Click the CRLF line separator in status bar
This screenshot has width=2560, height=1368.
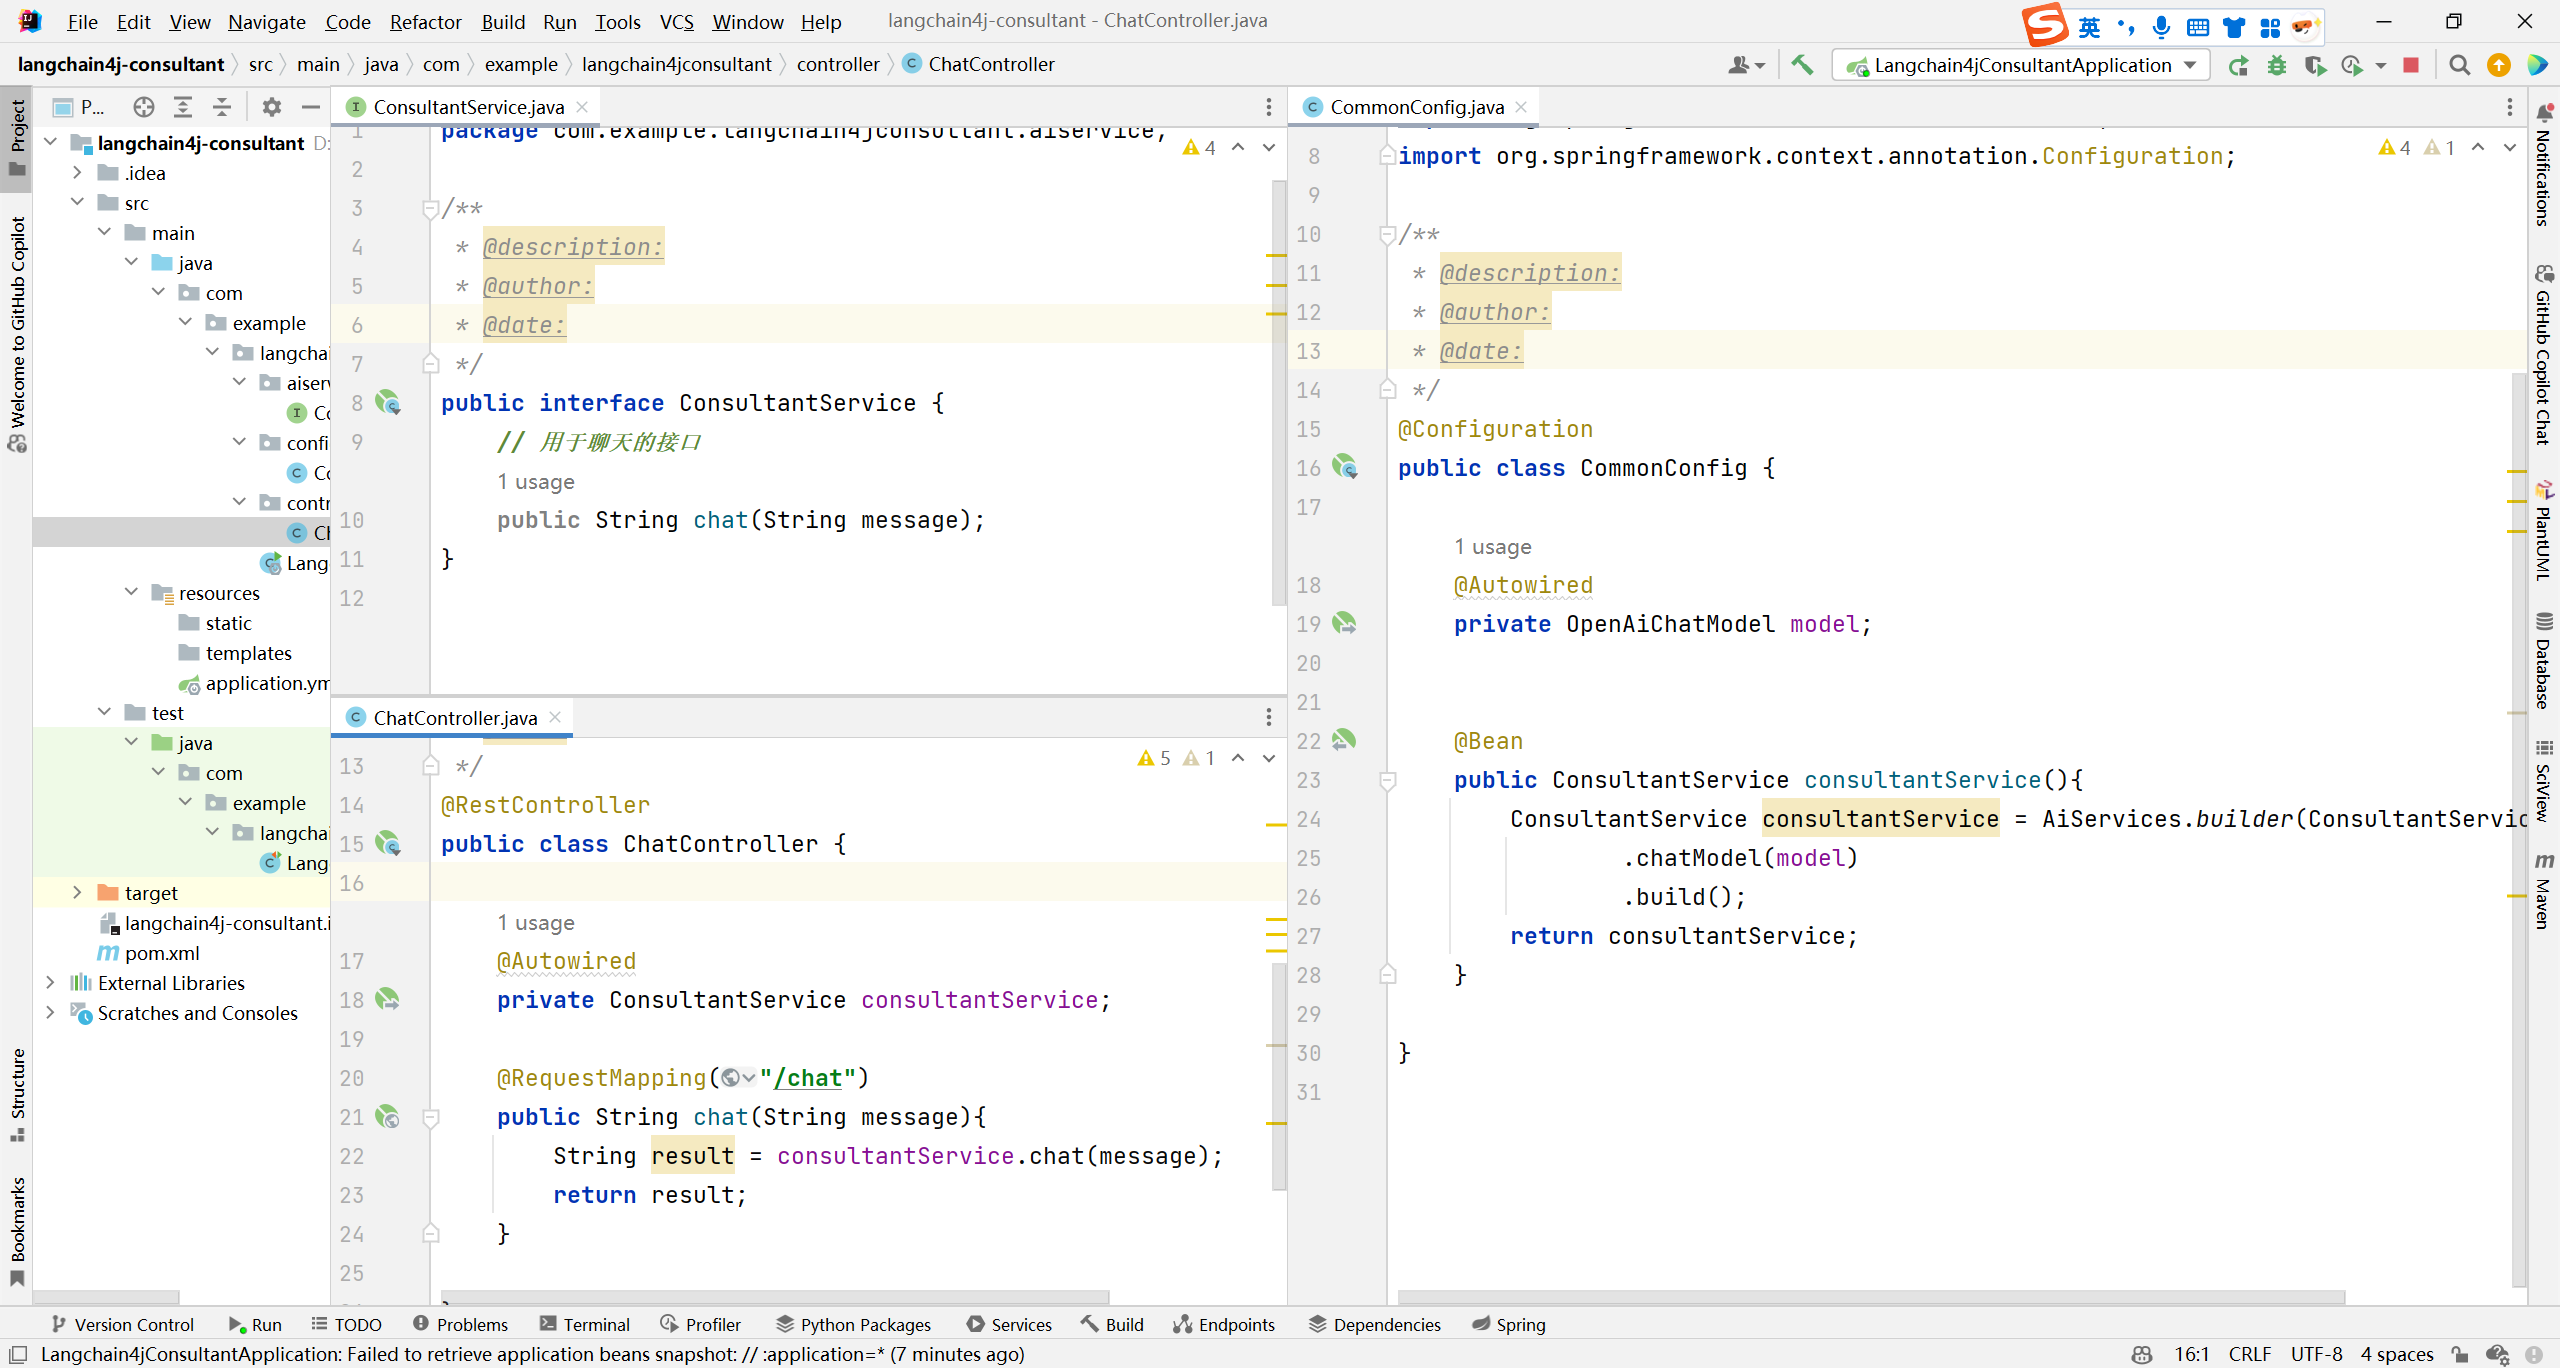(2249, 1354)
